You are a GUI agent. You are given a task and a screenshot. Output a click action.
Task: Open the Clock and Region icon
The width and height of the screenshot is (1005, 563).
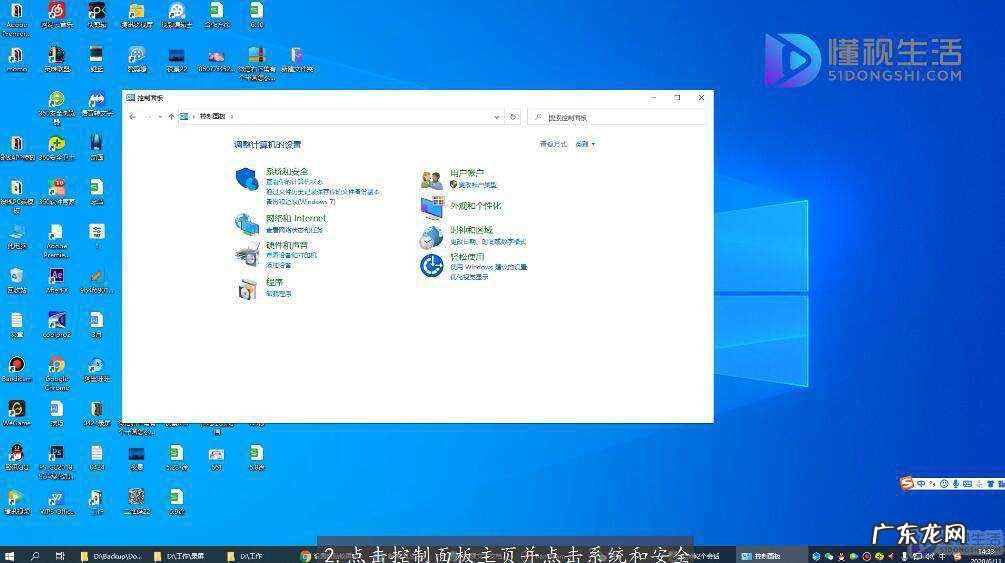[432, 237]
